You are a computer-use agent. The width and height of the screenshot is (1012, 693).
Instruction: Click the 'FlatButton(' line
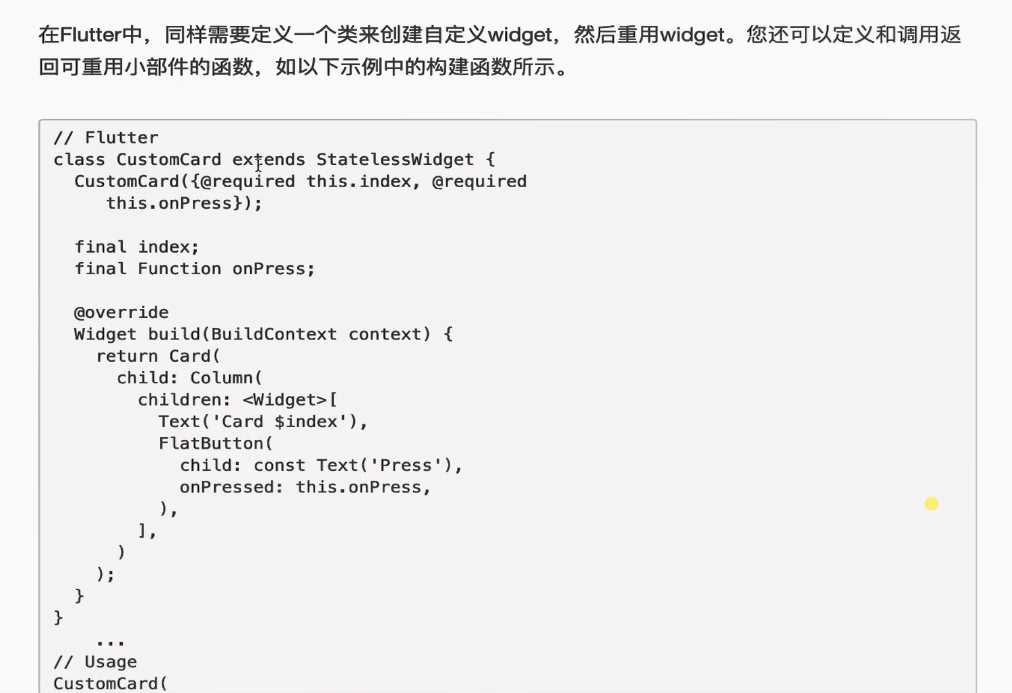tap(216, 444)
